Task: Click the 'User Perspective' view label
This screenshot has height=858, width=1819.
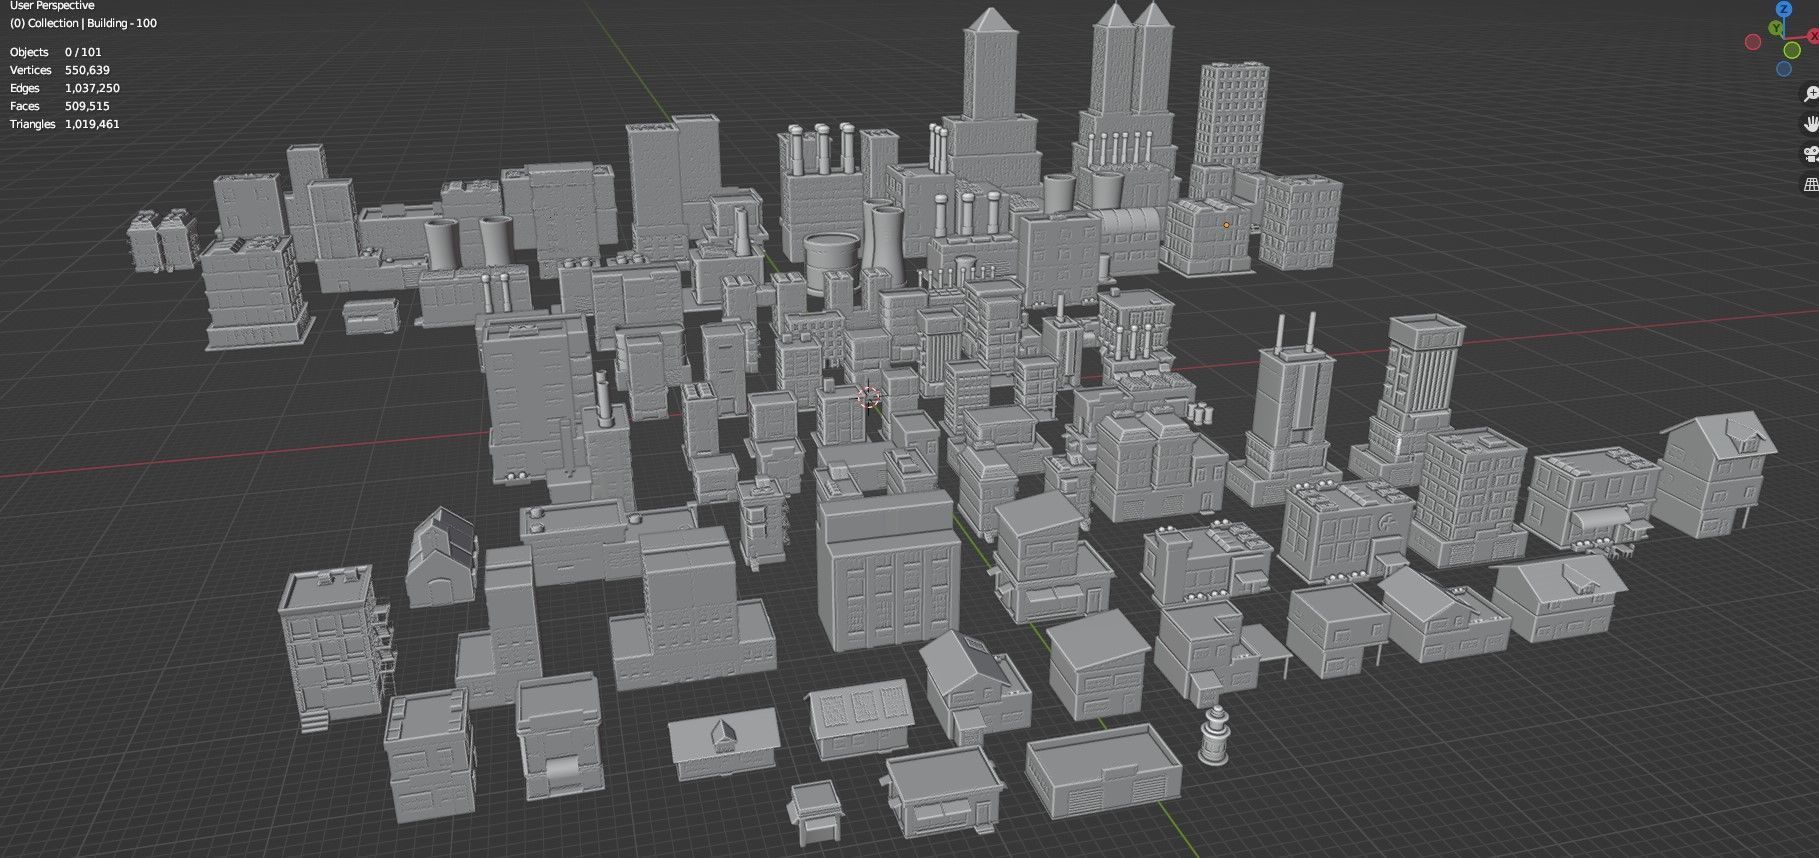Action: (52, 5)
